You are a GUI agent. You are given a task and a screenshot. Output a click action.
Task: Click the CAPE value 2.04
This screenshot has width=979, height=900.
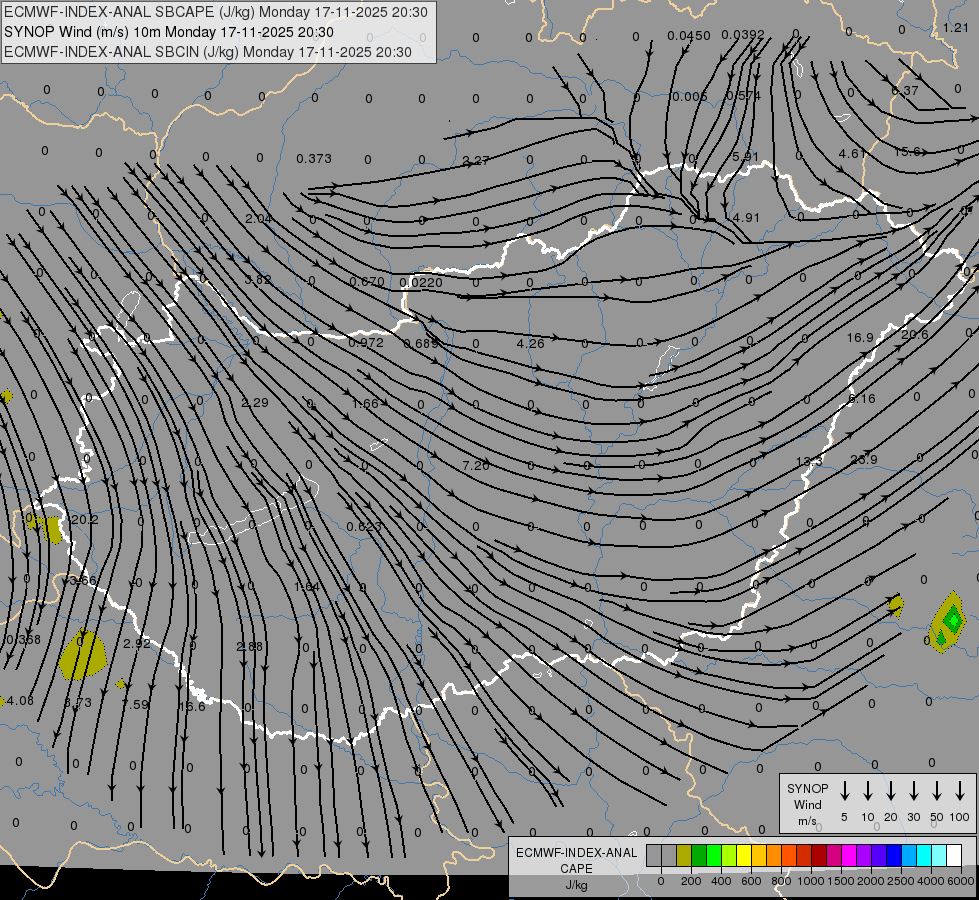[258, 219]
